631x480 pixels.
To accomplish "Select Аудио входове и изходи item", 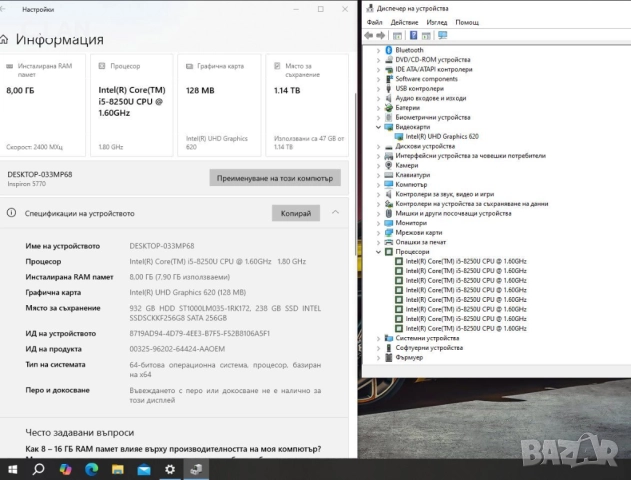I will pos(431,98).
